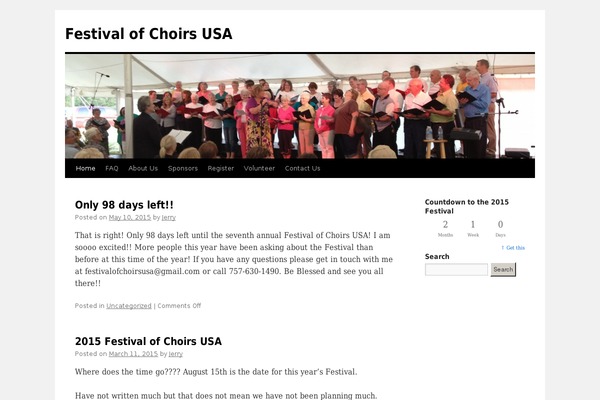Screen dimensions: 600x400
Task: View author Jerry's posts from first post
Action: pos(171,217)
